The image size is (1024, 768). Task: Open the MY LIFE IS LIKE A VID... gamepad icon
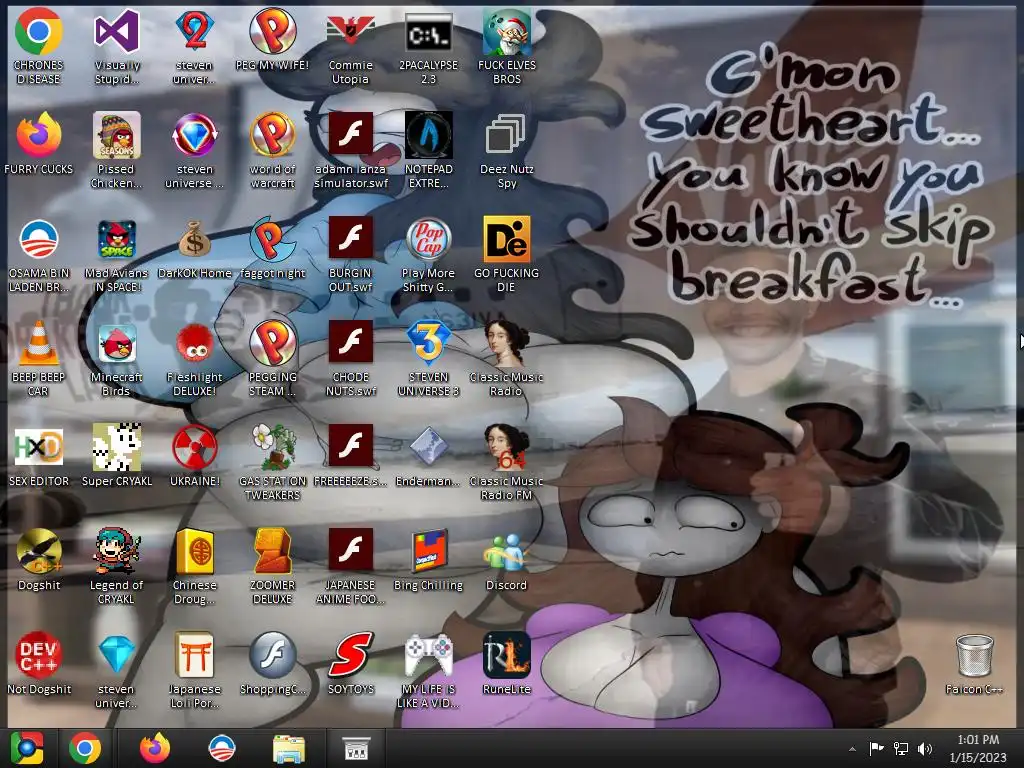(x=428, y=654)
